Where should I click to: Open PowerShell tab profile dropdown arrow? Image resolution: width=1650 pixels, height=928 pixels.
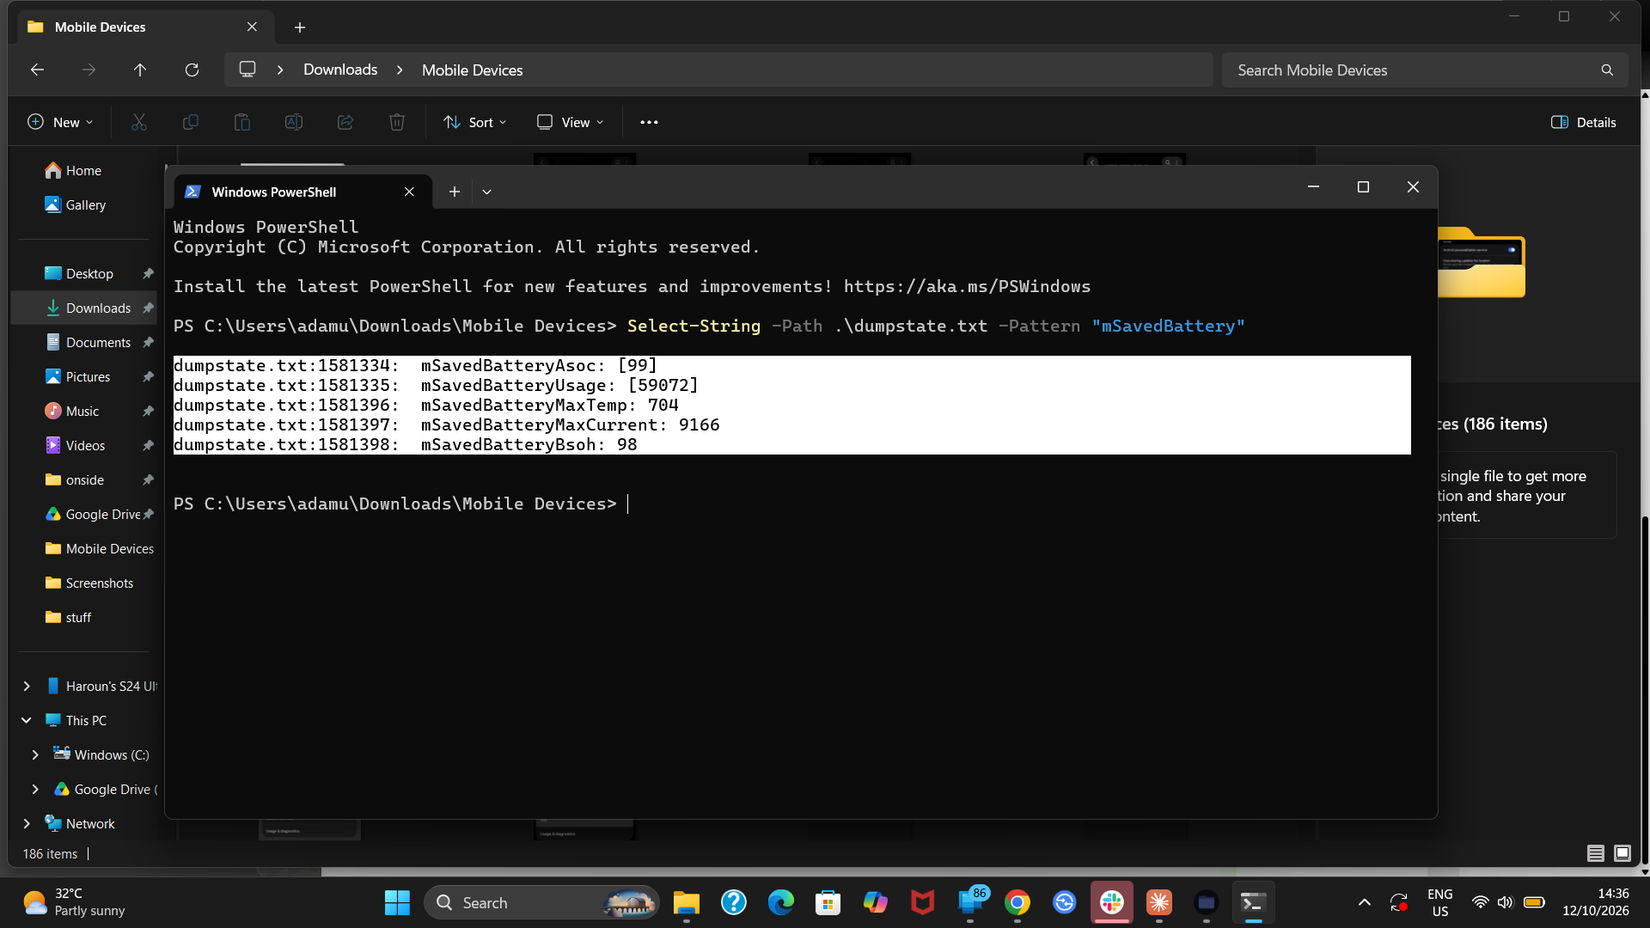point(487,192)
